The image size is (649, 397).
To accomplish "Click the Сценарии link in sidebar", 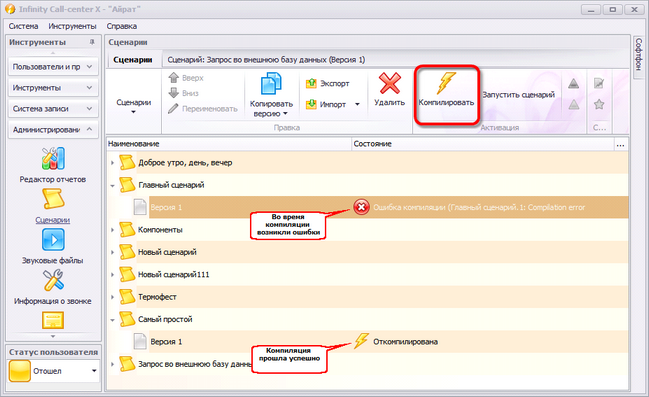I will tap(53, 220).
